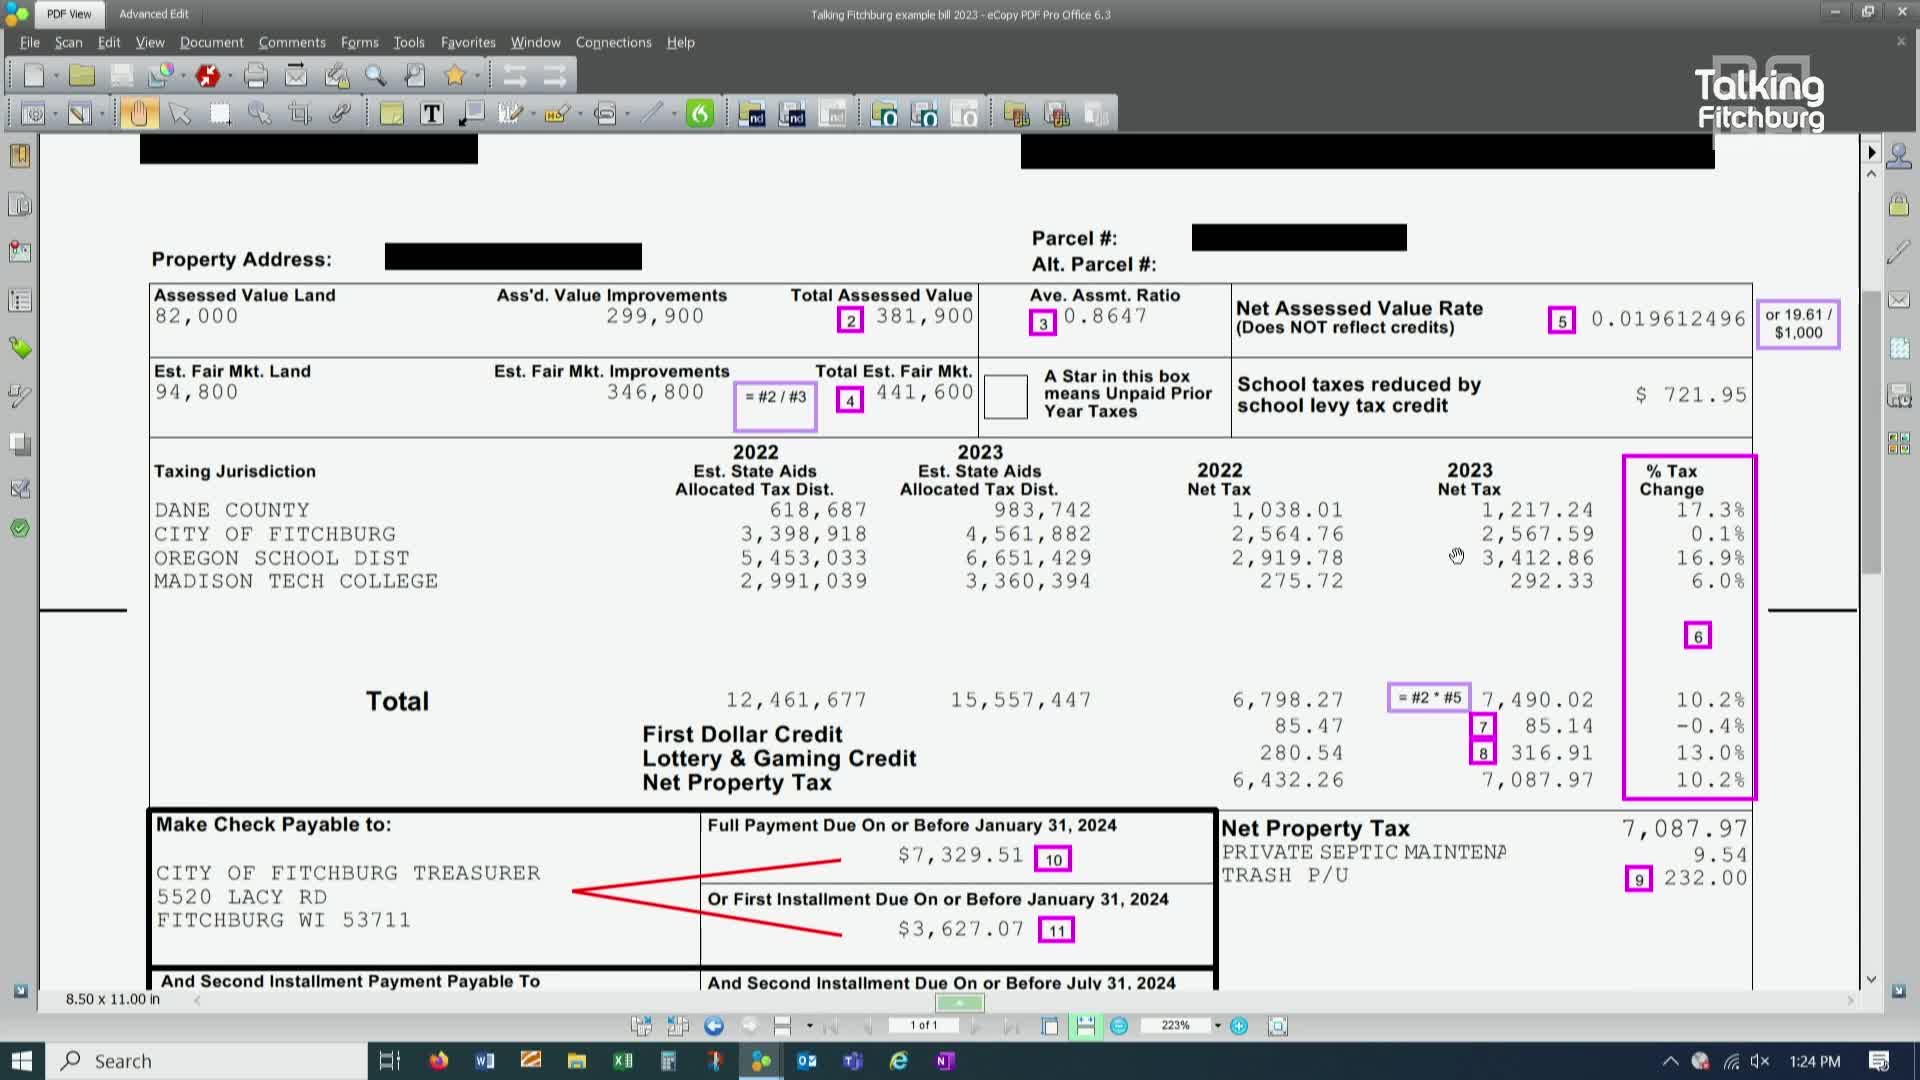Select the Hand panning tool
Image resolution: width=1920 pixels, height=1080 pixels.
tap(139, 113)
